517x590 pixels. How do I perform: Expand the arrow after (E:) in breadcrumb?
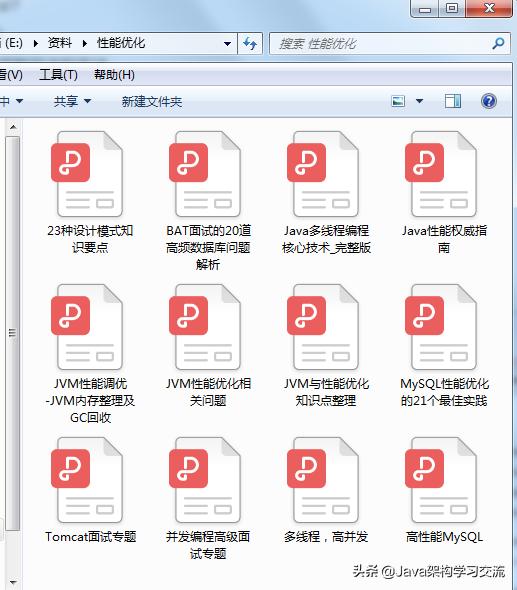pyautogui.click(x=36, y=44)
